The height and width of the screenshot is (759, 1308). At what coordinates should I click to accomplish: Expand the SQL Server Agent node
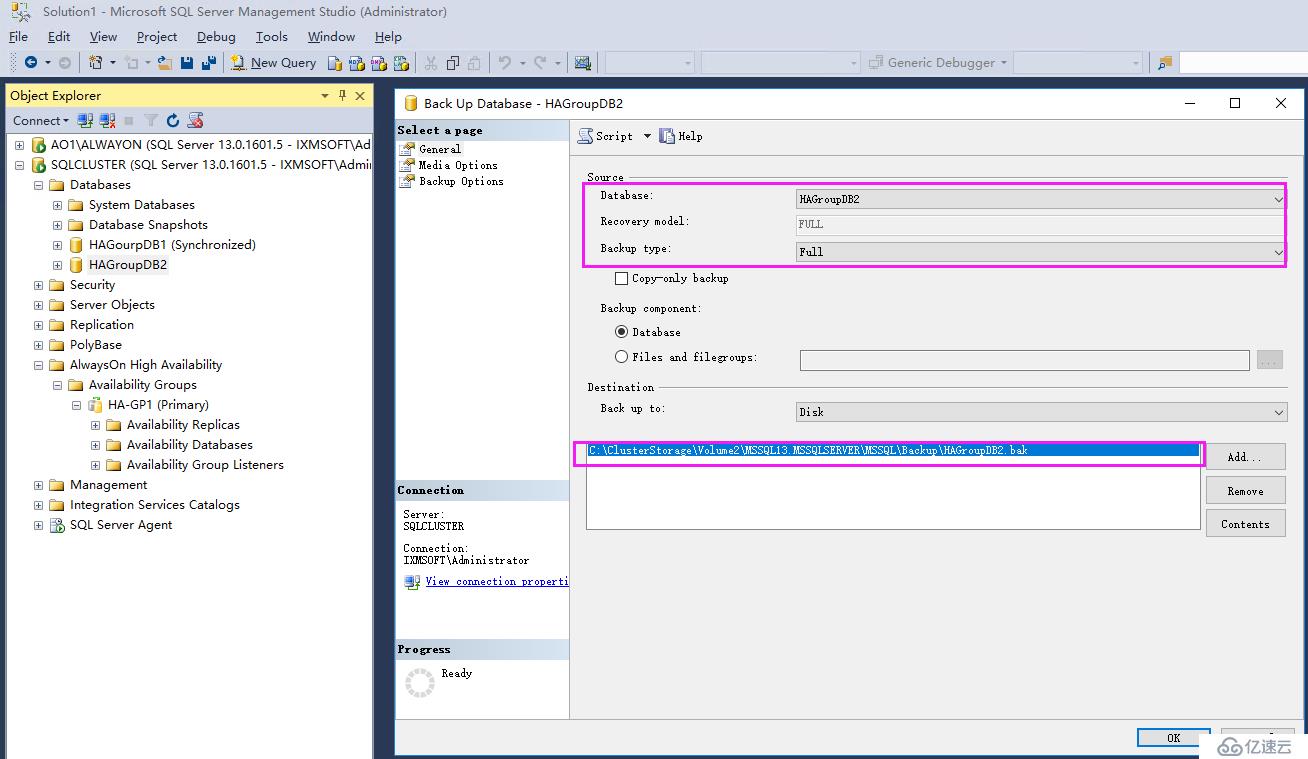pyautogui.click(x=38, y=525)
